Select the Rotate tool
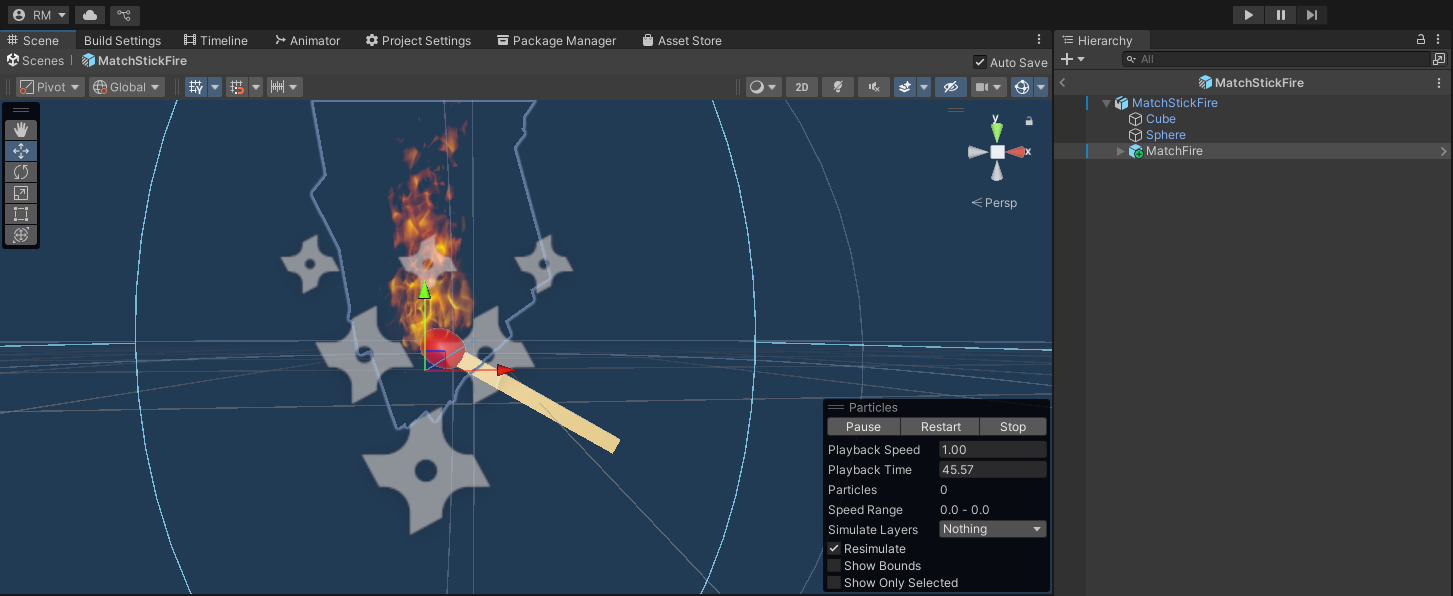 [21, 172]
